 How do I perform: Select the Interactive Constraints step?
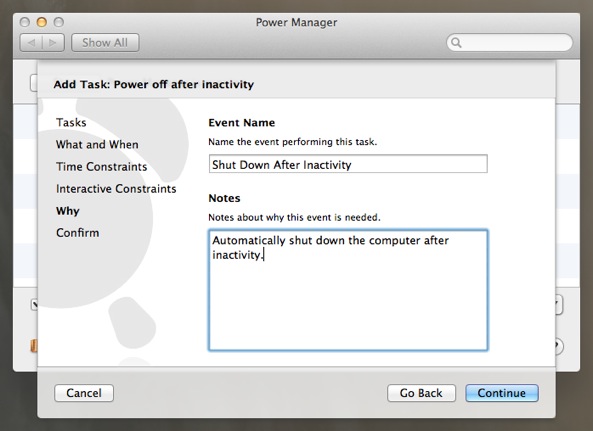click(x=116, y=188)
